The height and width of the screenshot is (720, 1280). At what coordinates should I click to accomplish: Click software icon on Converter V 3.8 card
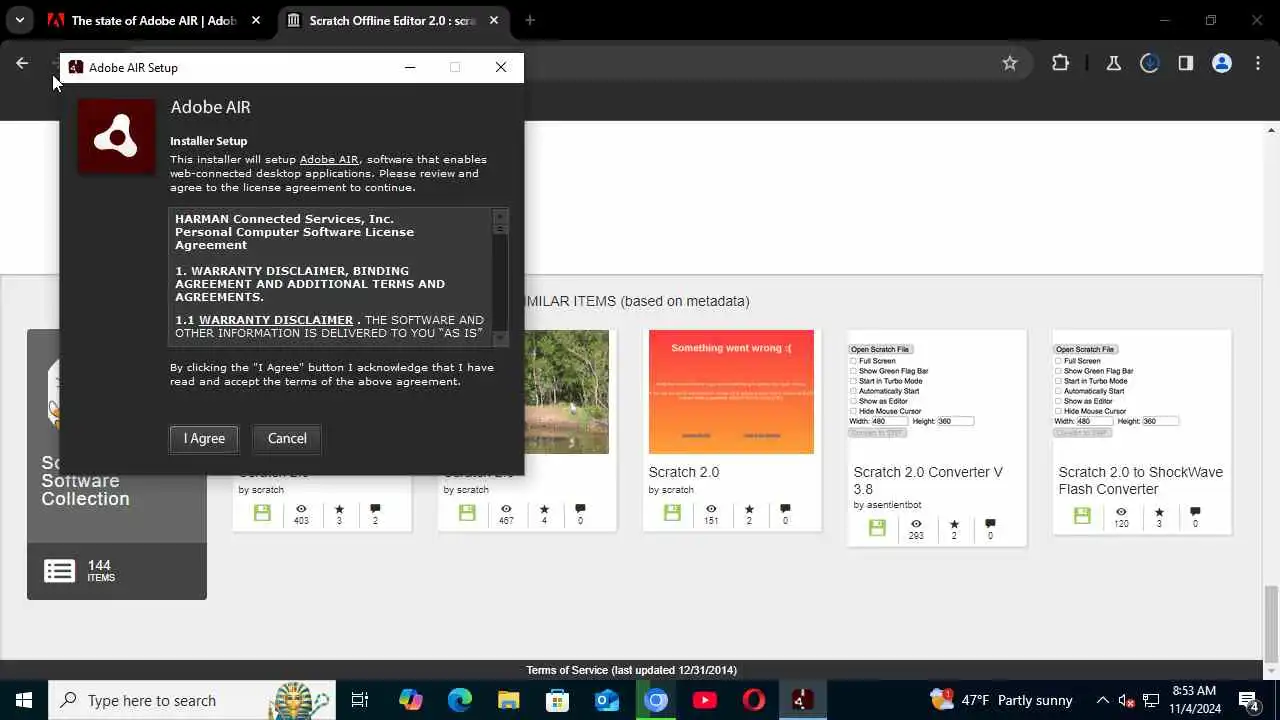(877, 528)
